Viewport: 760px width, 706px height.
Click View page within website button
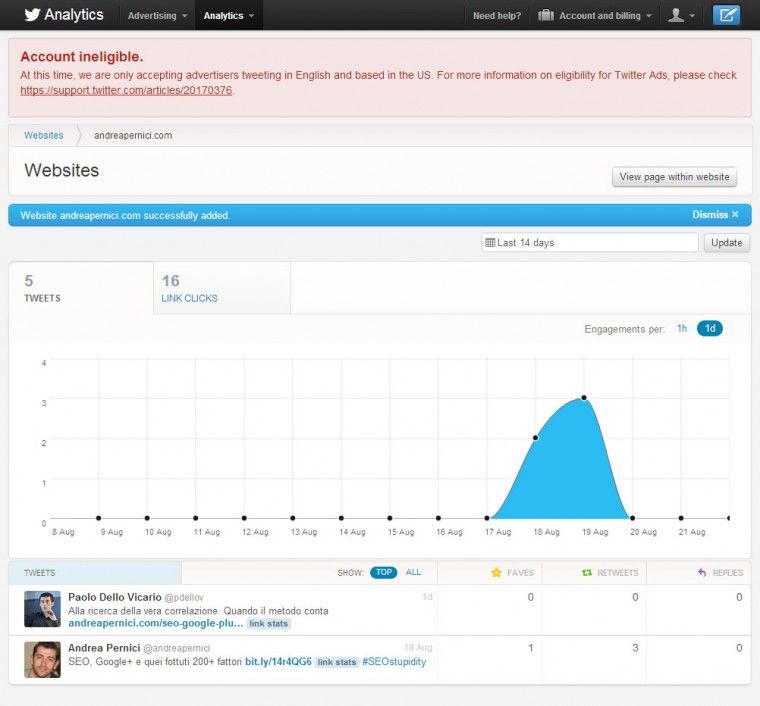[674, 177]
